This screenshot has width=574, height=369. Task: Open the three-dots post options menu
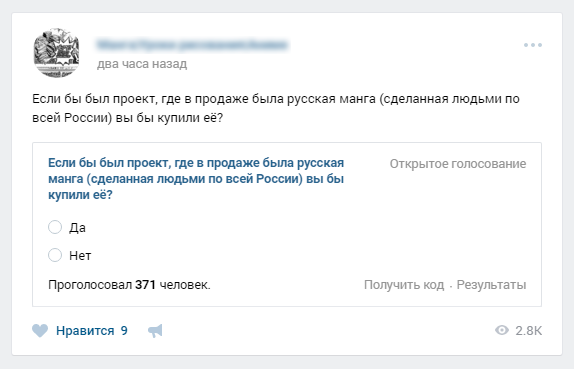(533, 45)
